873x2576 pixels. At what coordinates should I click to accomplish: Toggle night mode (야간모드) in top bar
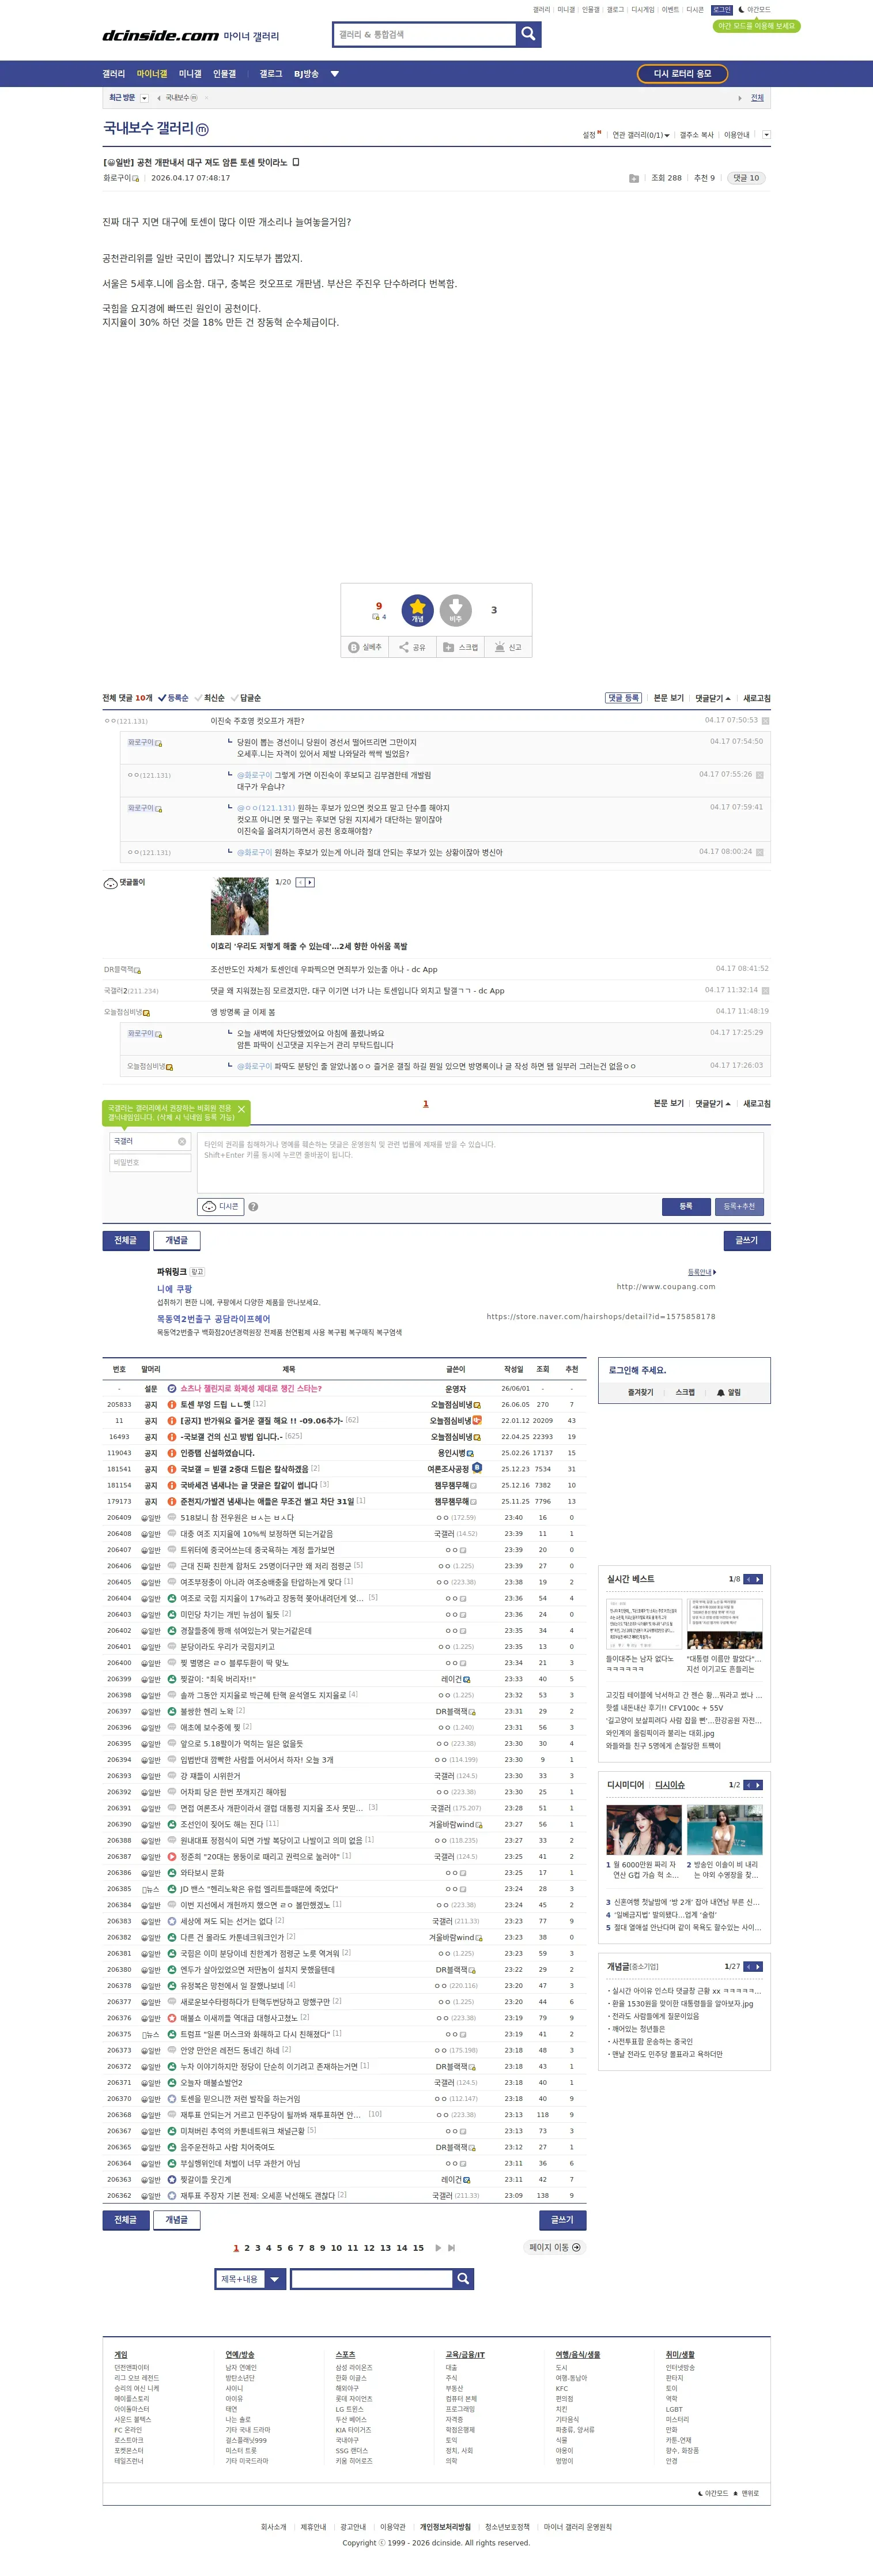(x=755, y=10)
